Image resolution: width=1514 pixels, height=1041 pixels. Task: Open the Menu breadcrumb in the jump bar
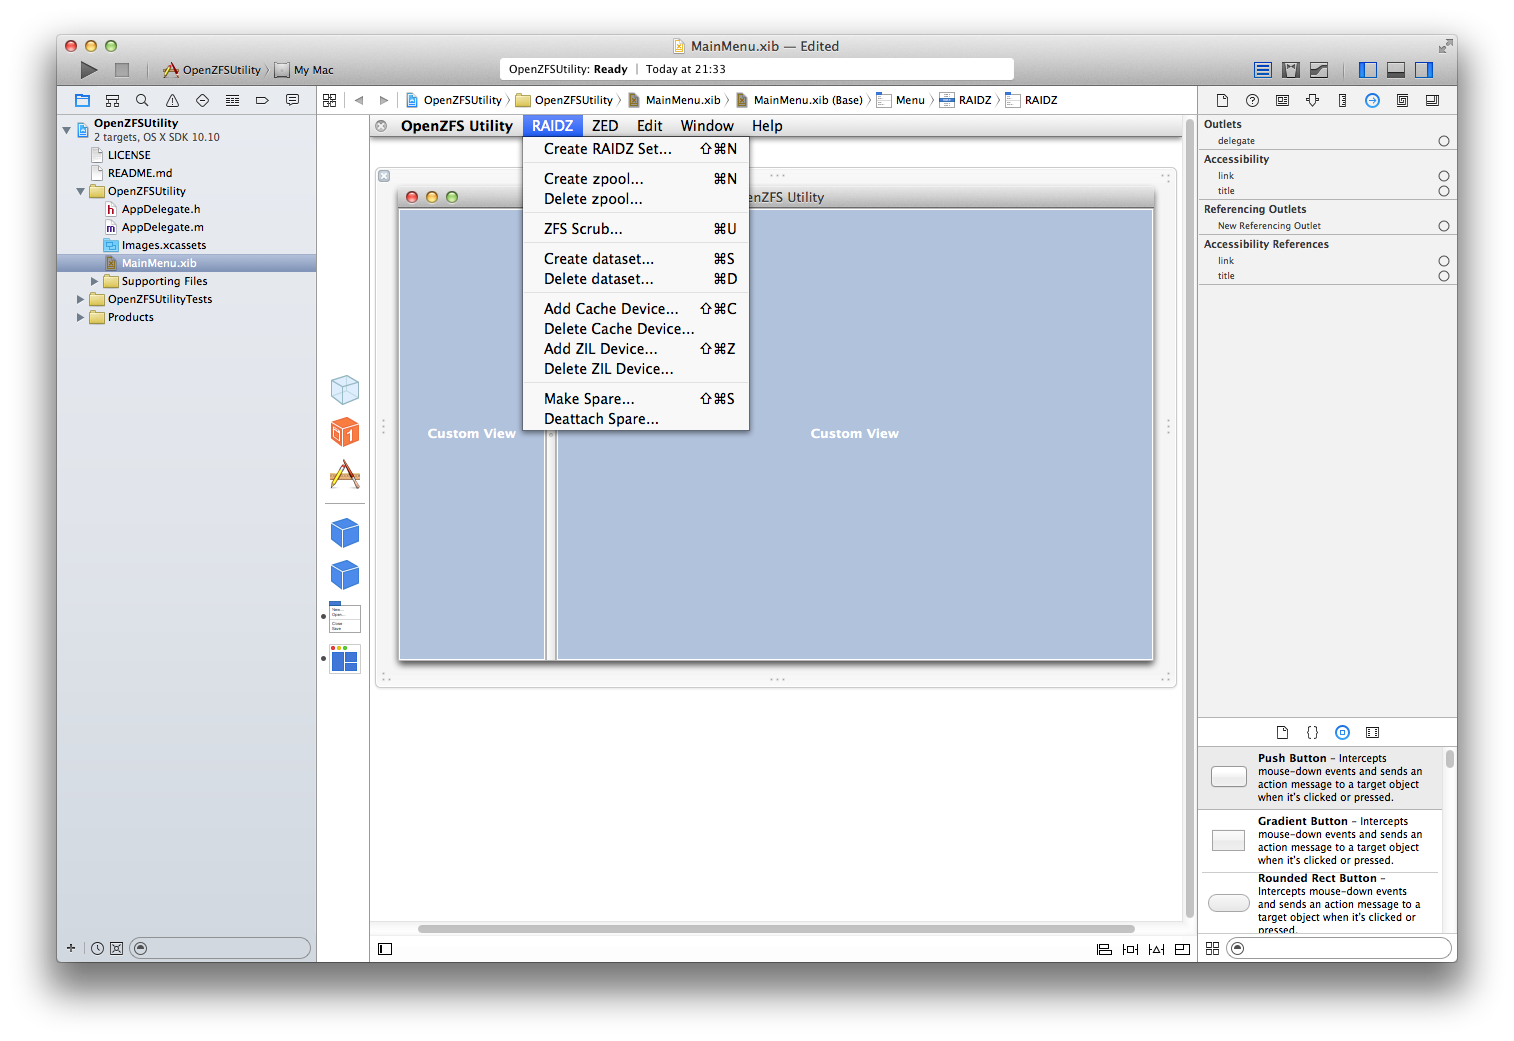[x=901, y=100]
